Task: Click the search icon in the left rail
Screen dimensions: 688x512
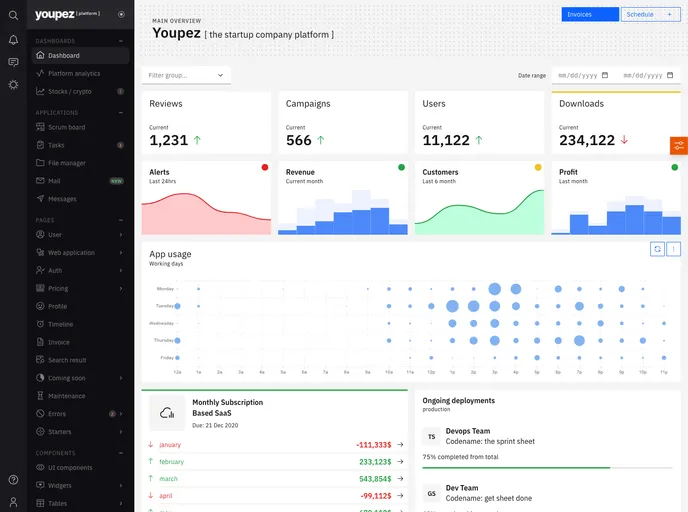Action: [x=13, y=15]
